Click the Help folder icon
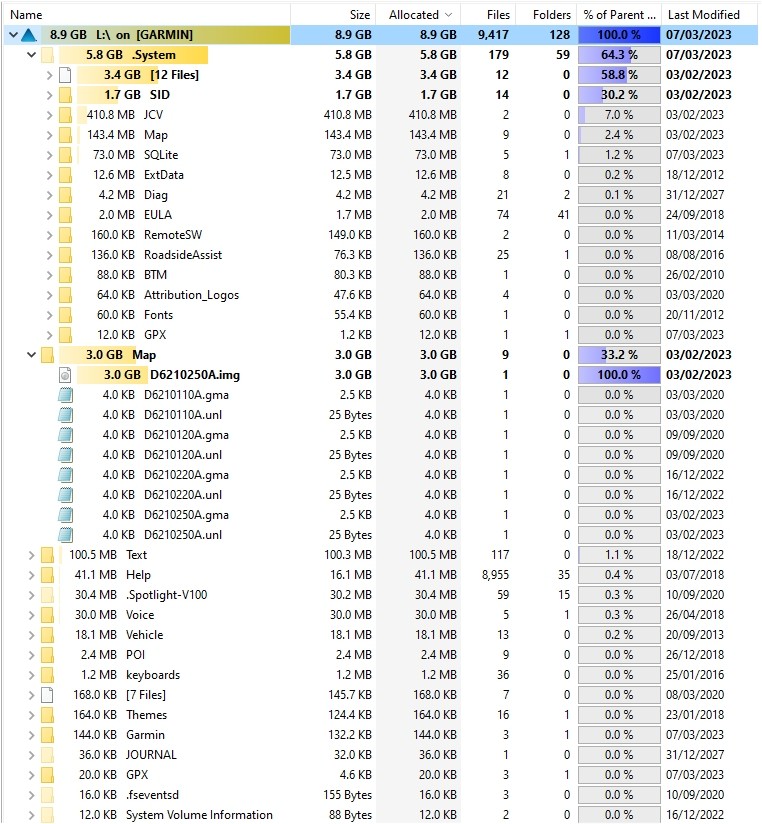 coord(47,575)
